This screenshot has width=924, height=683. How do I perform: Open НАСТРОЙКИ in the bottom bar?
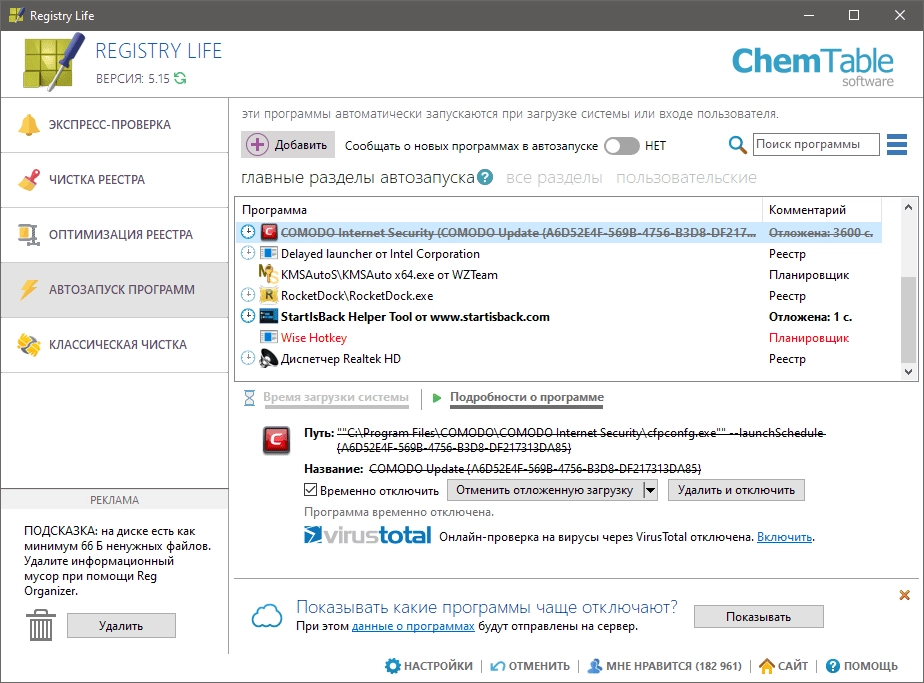[x=429, y=666]
